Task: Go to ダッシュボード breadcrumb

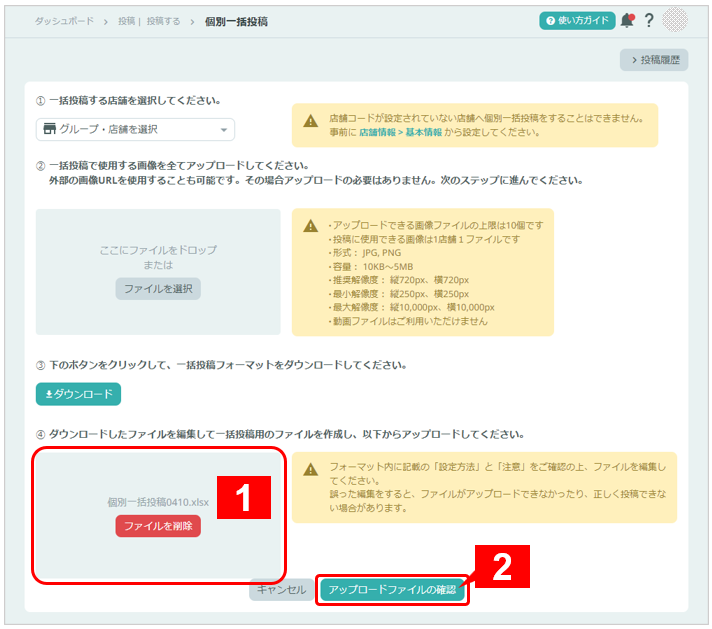Action: click(64, 21)
